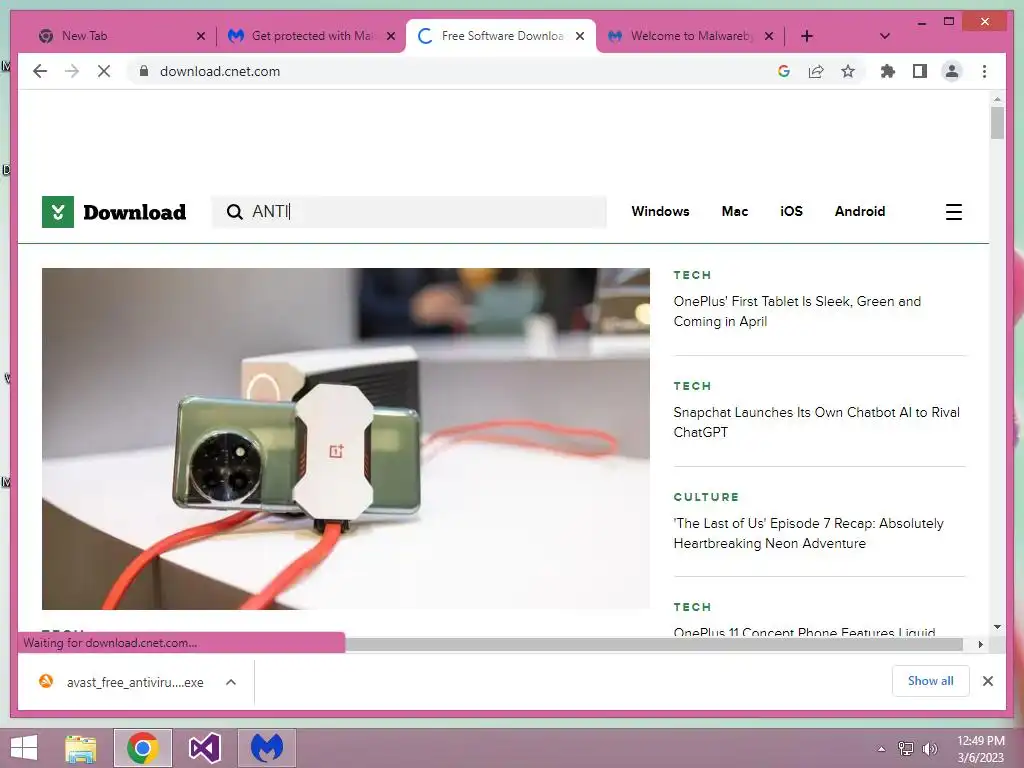Open File Explorer from taskbar
The height and width of the screenshot is (768, 1024).
pos(80,748)
